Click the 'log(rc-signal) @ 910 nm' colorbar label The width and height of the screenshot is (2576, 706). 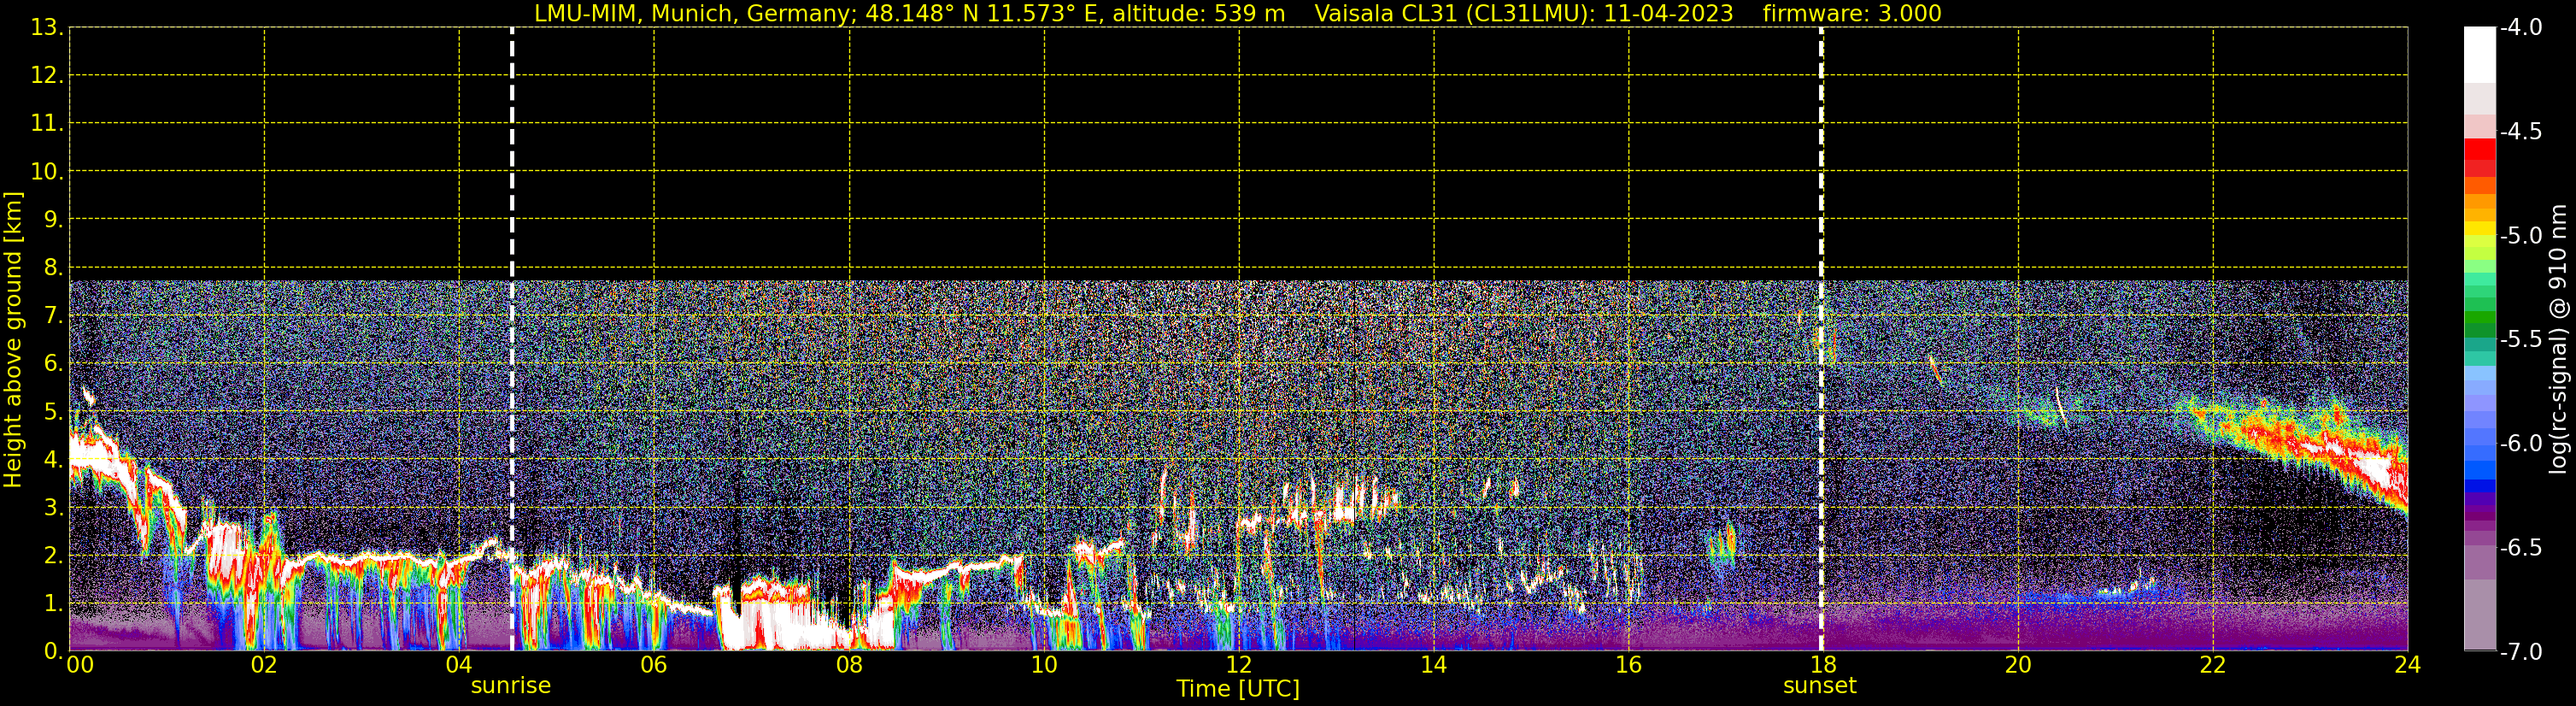click(2557, 339)
